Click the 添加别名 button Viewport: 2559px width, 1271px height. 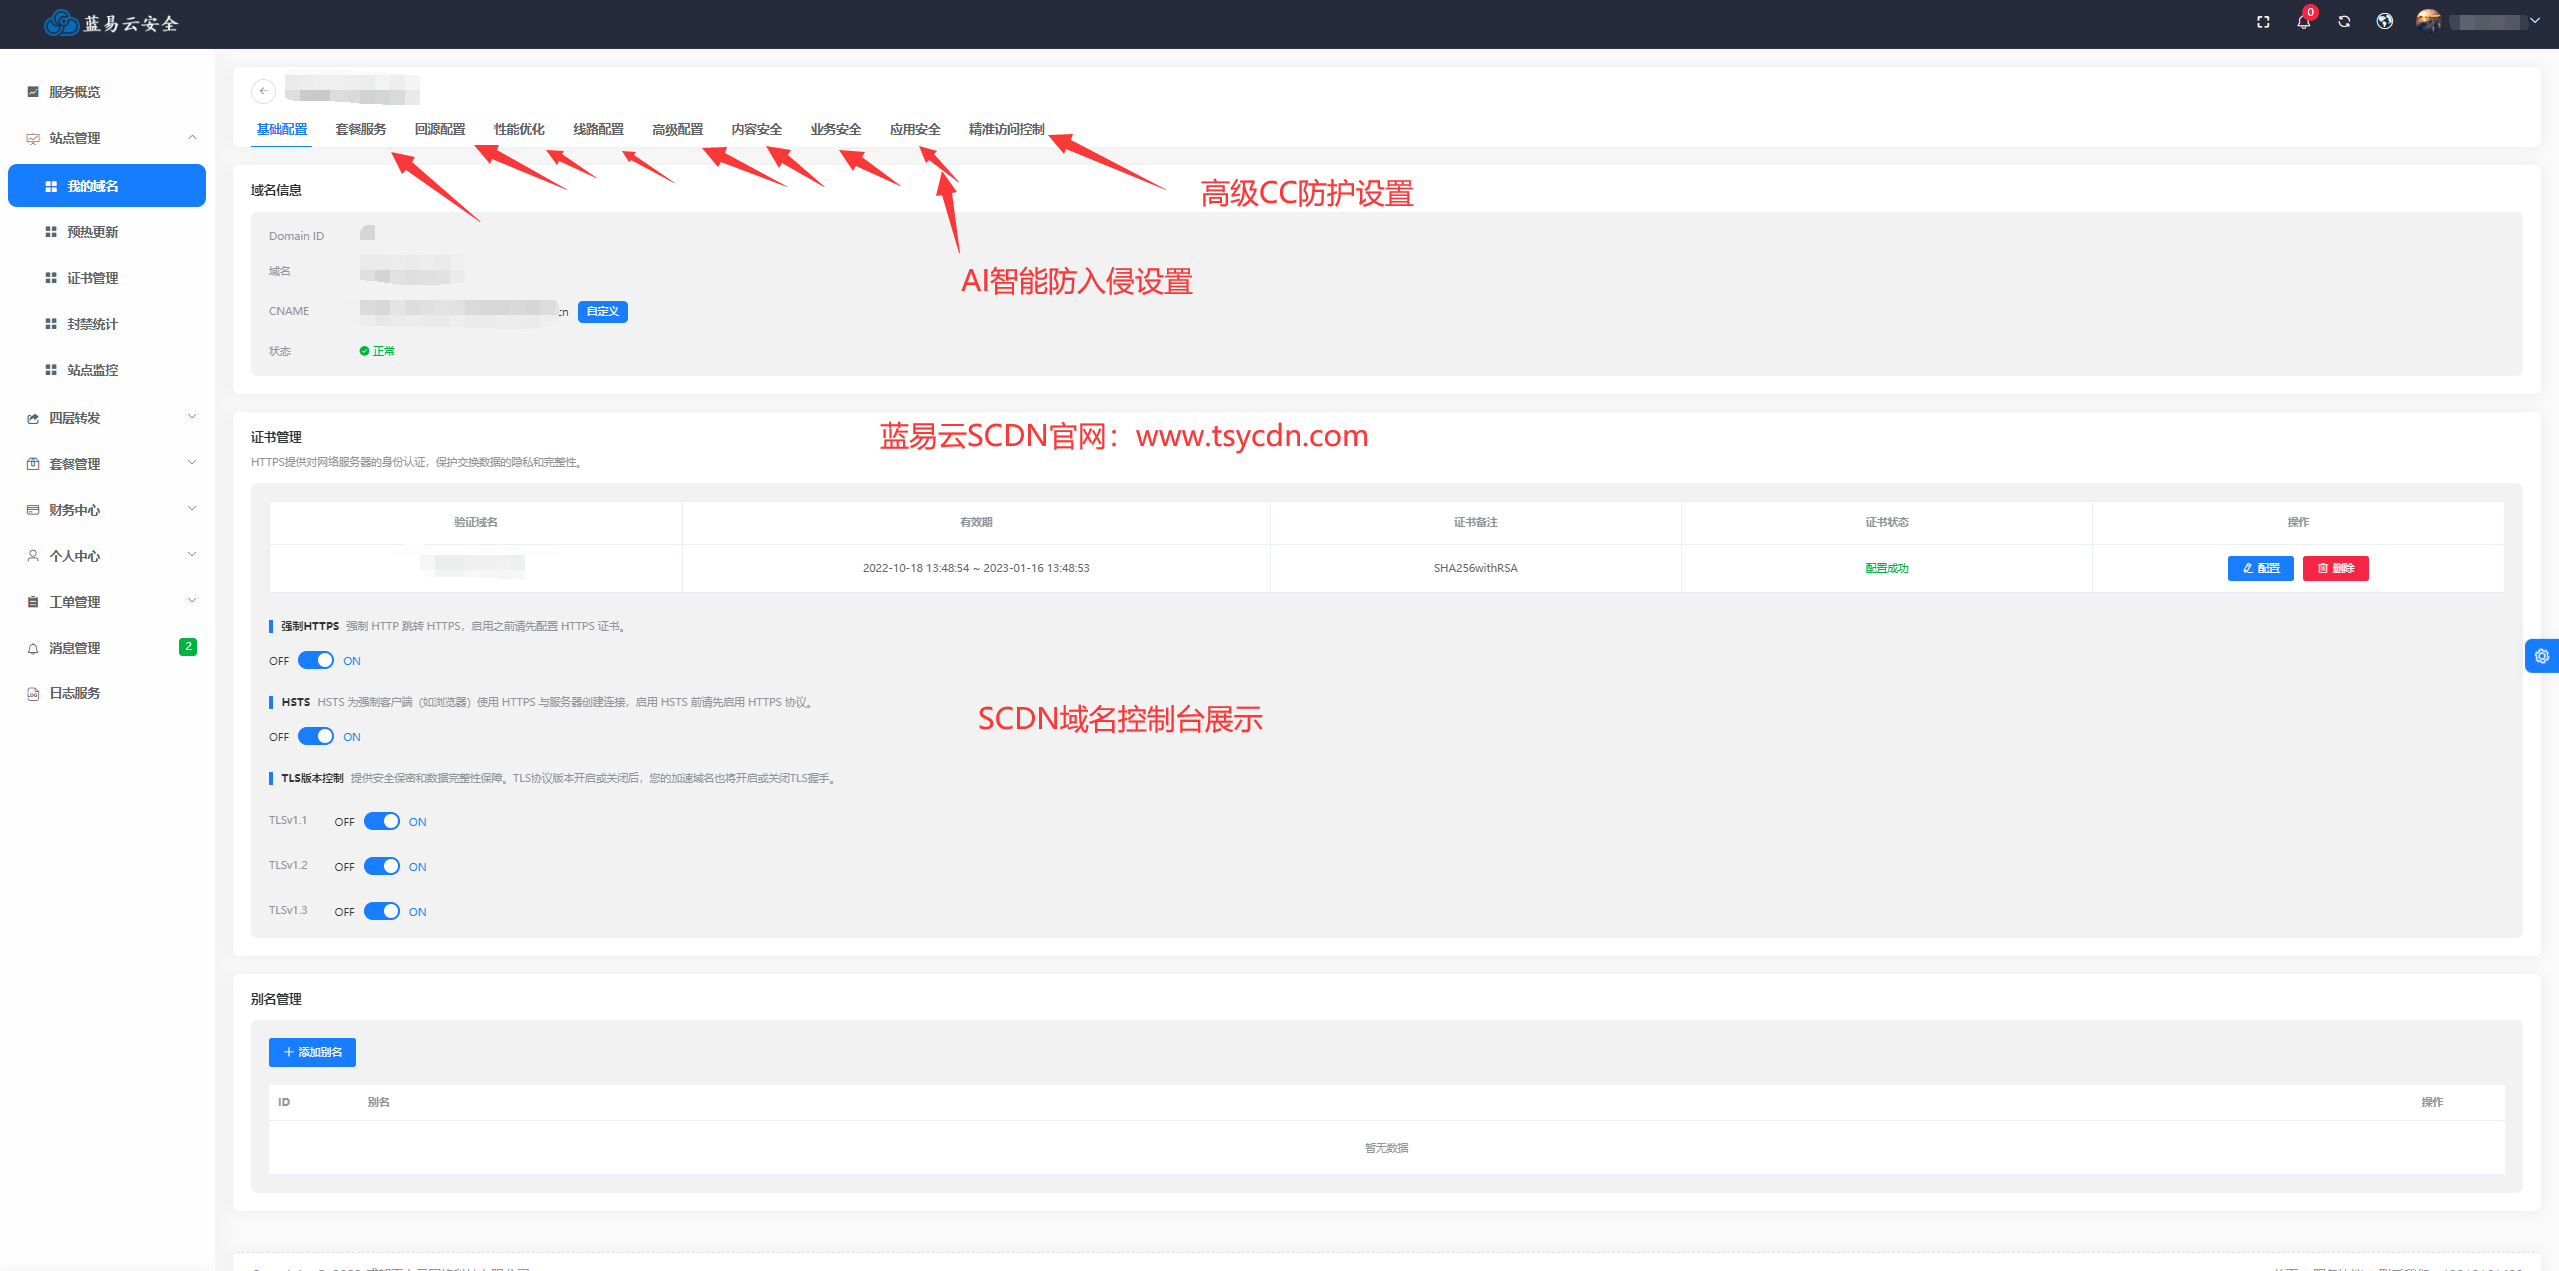coord(312,1052)
